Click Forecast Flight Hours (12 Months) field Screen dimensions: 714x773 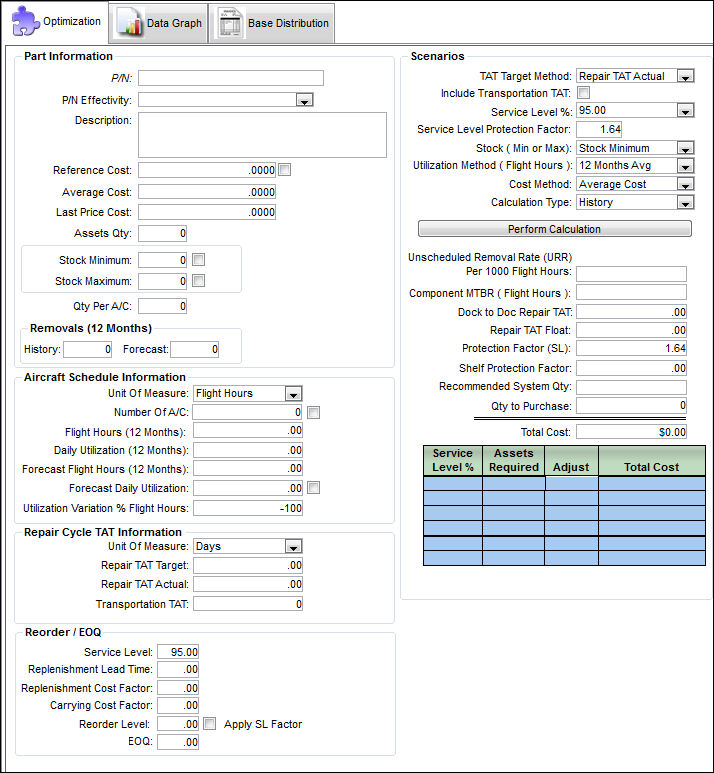coord(248,468)
